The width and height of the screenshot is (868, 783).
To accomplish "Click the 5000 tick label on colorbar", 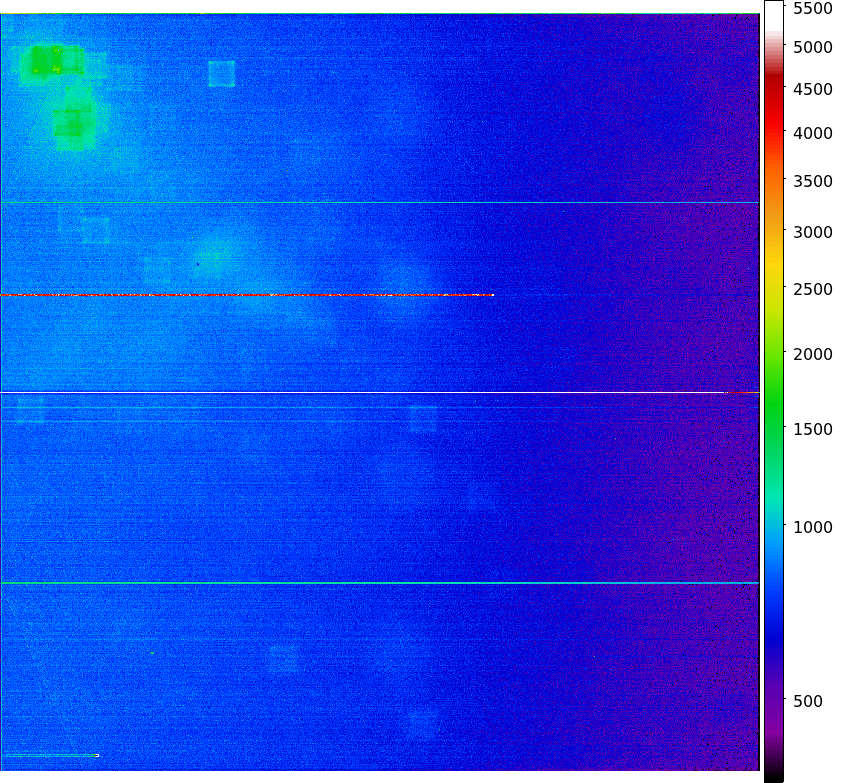I will click(x=813, y=47).
